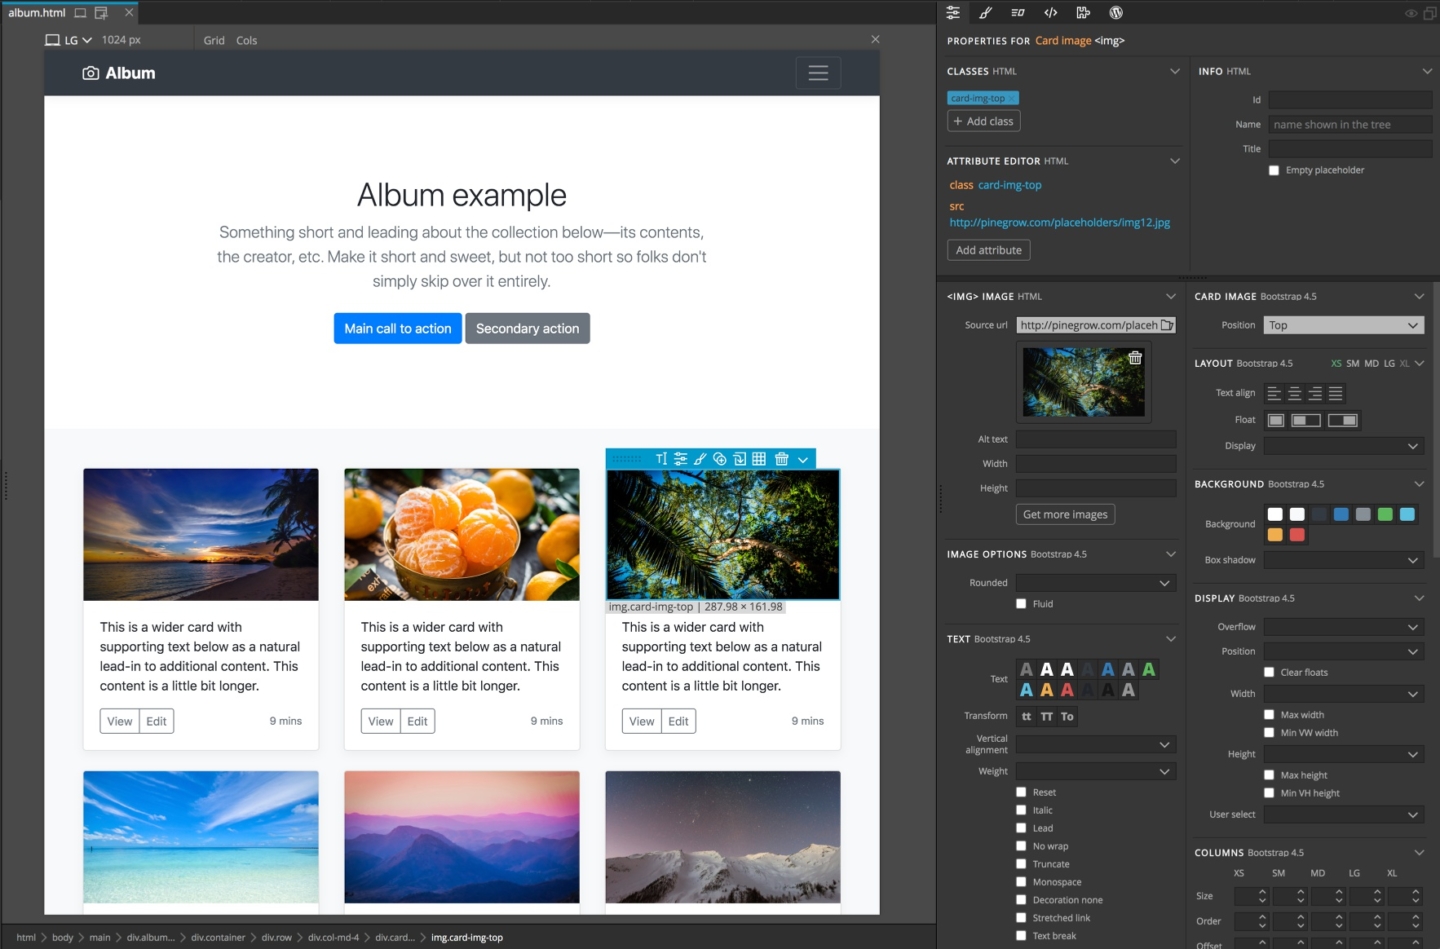Delete the selected image using toolbar trash icon
Screen dimensions: 1440x949
coord(781,459)
